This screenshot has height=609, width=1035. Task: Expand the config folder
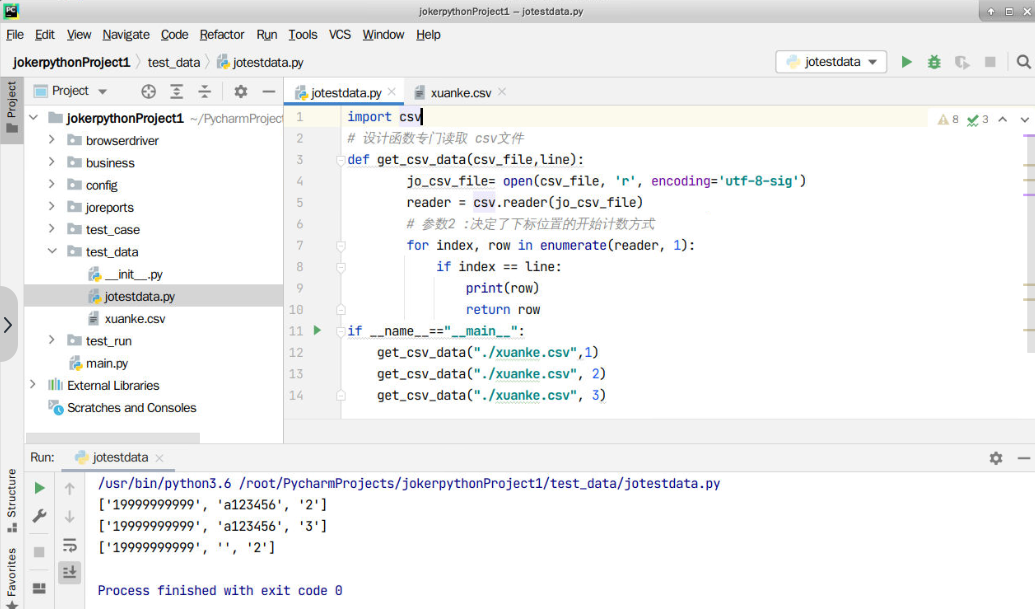click(51, 185)
